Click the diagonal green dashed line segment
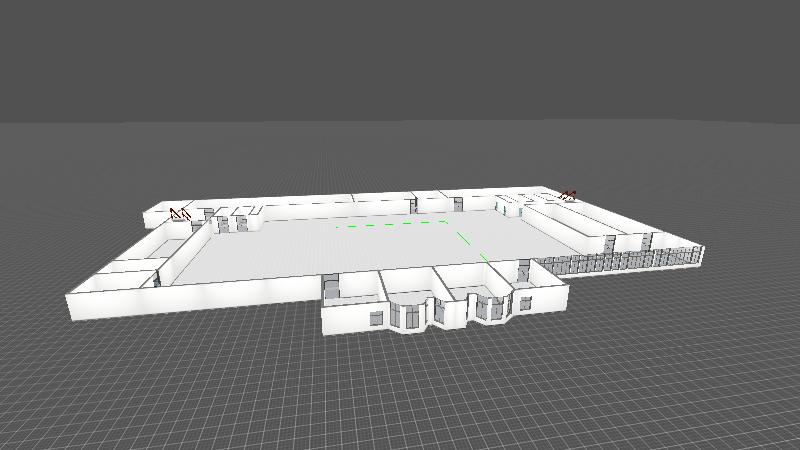The height and width of the screenshot is (450, 800). 470,242
